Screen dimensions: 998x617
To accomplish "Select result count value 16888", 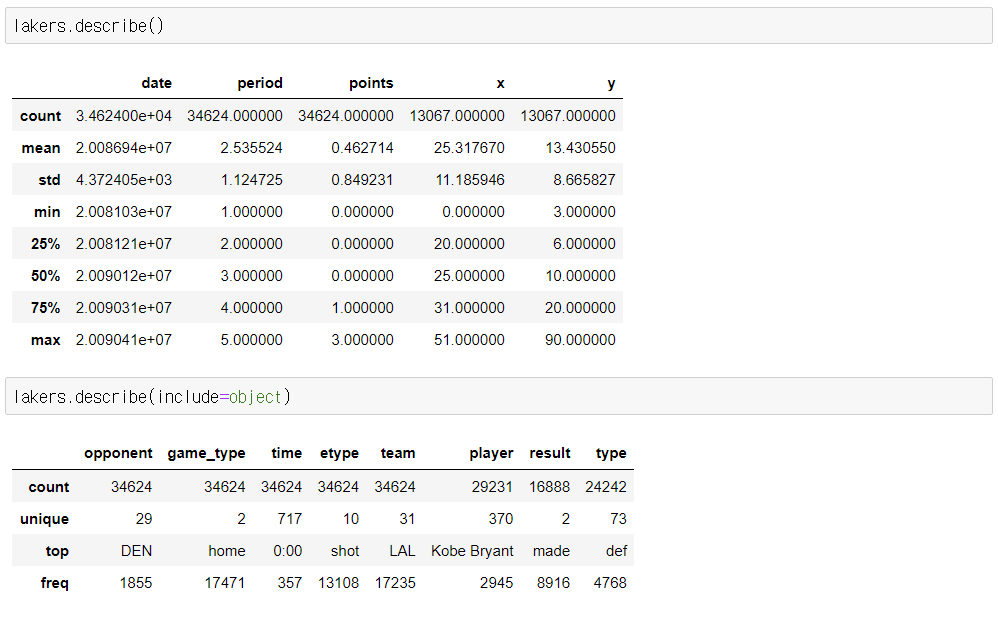I will (549, 486).
